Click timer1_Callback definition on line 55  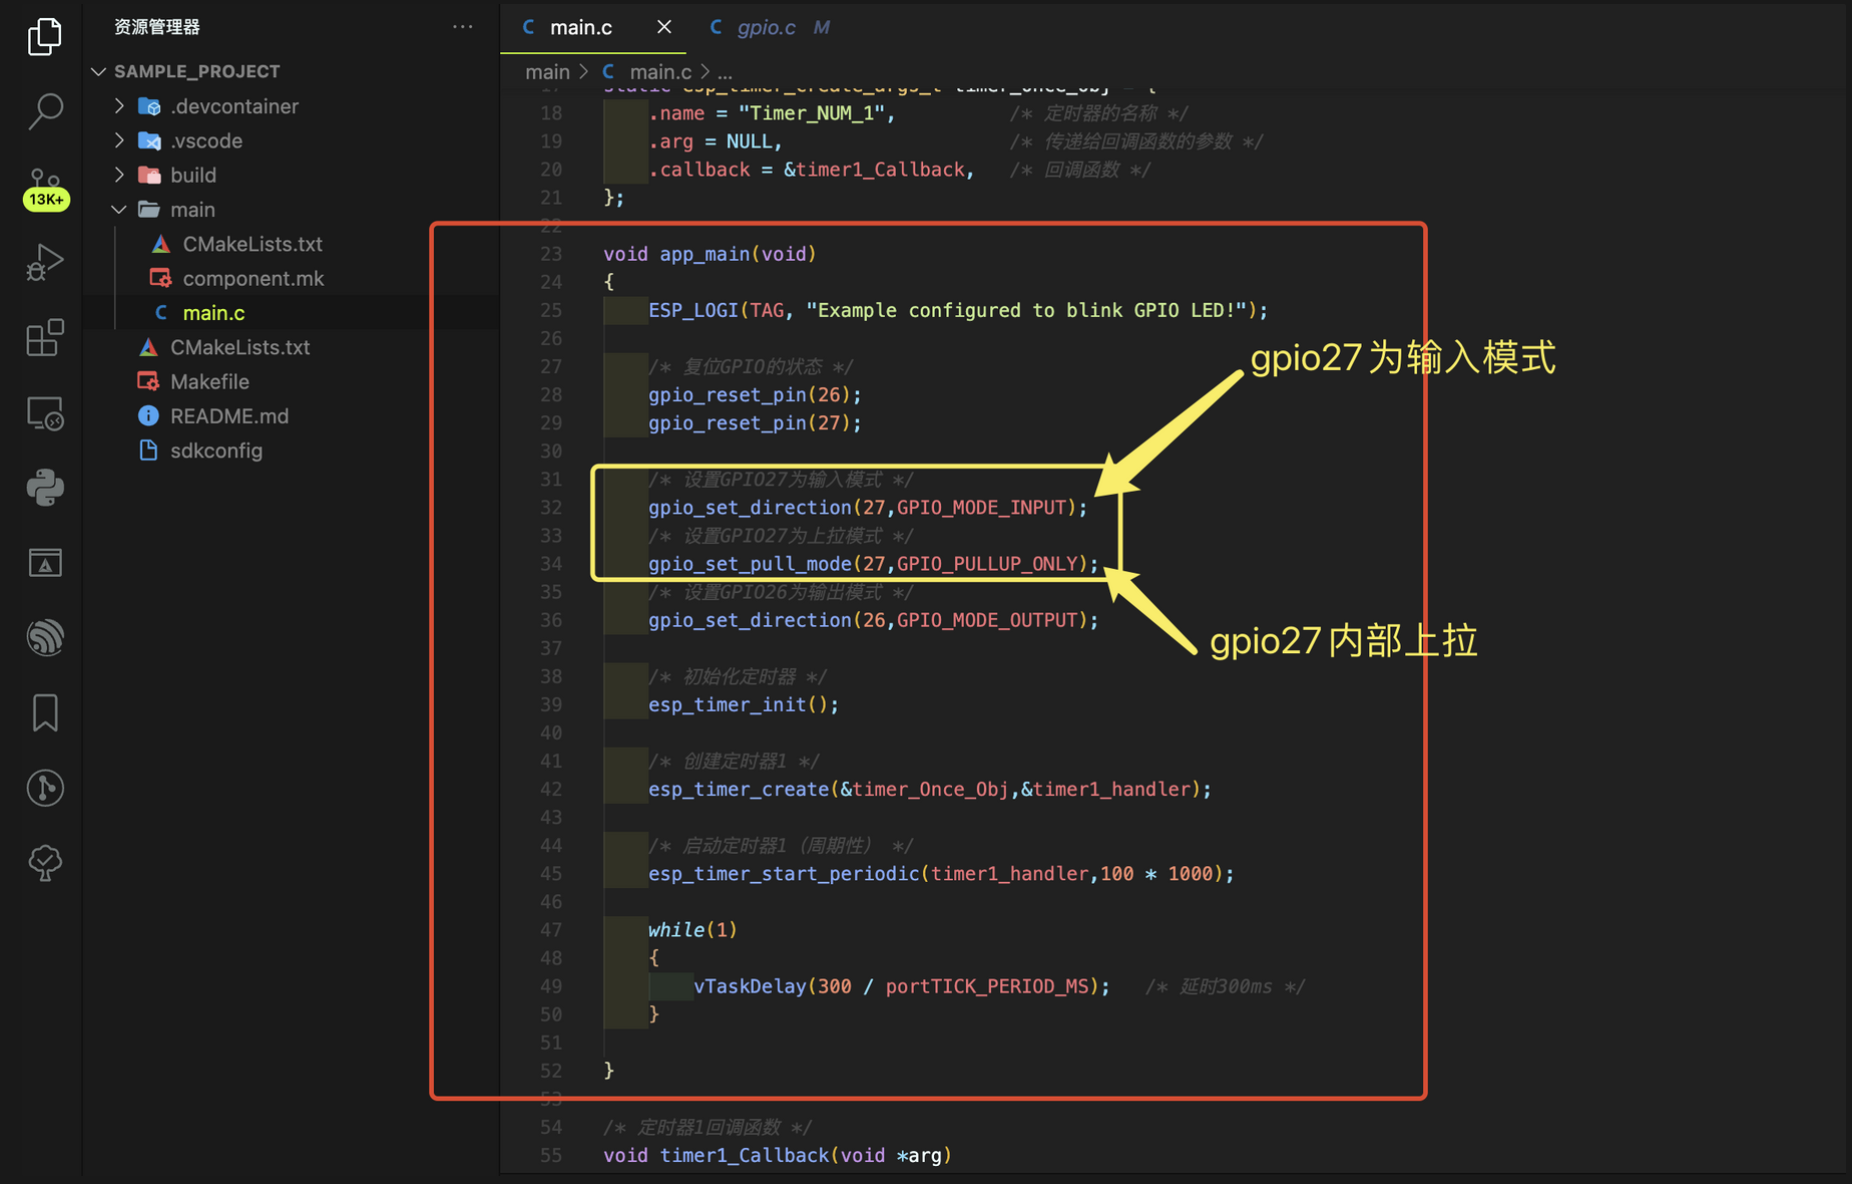pos(744,1156)
